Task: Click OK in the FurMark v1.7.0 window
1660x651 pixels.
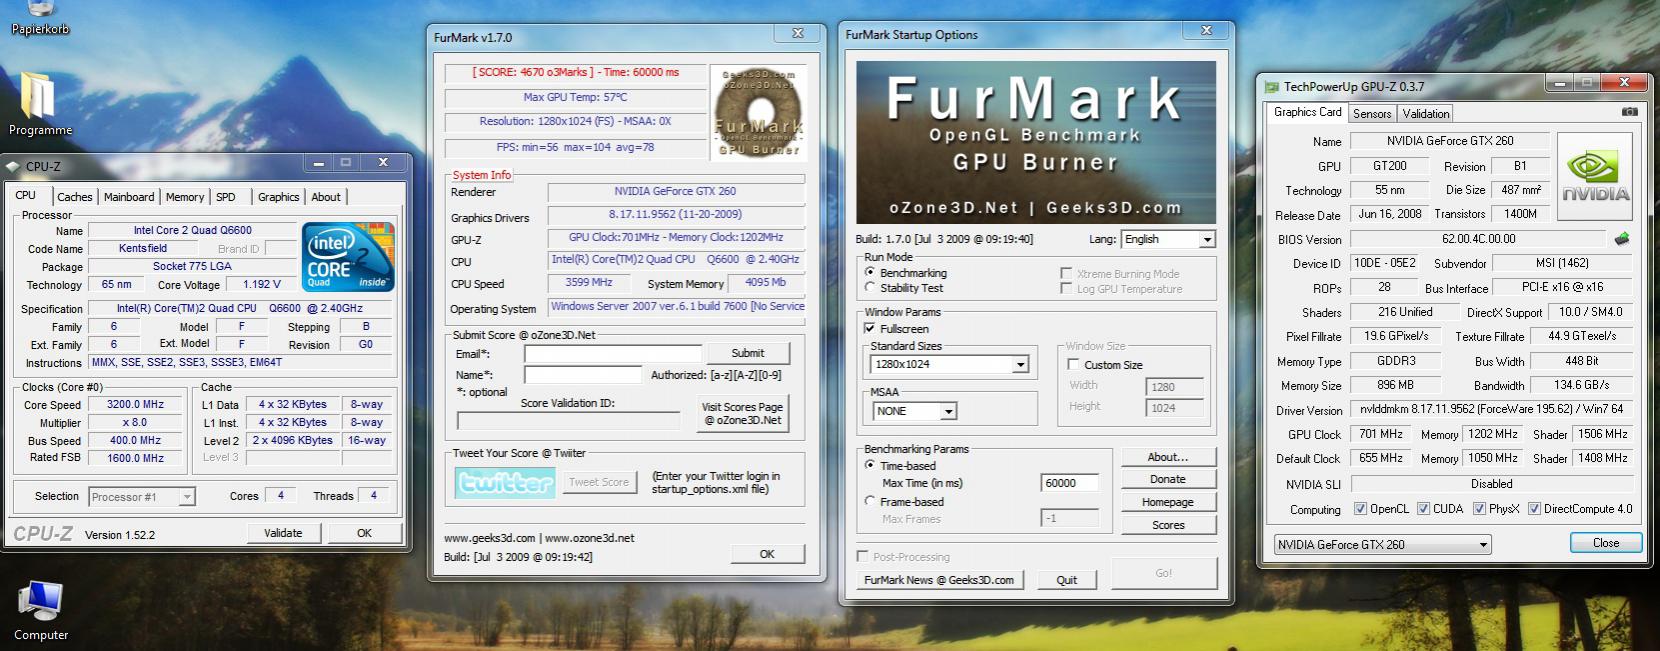Action: (767, 553)
